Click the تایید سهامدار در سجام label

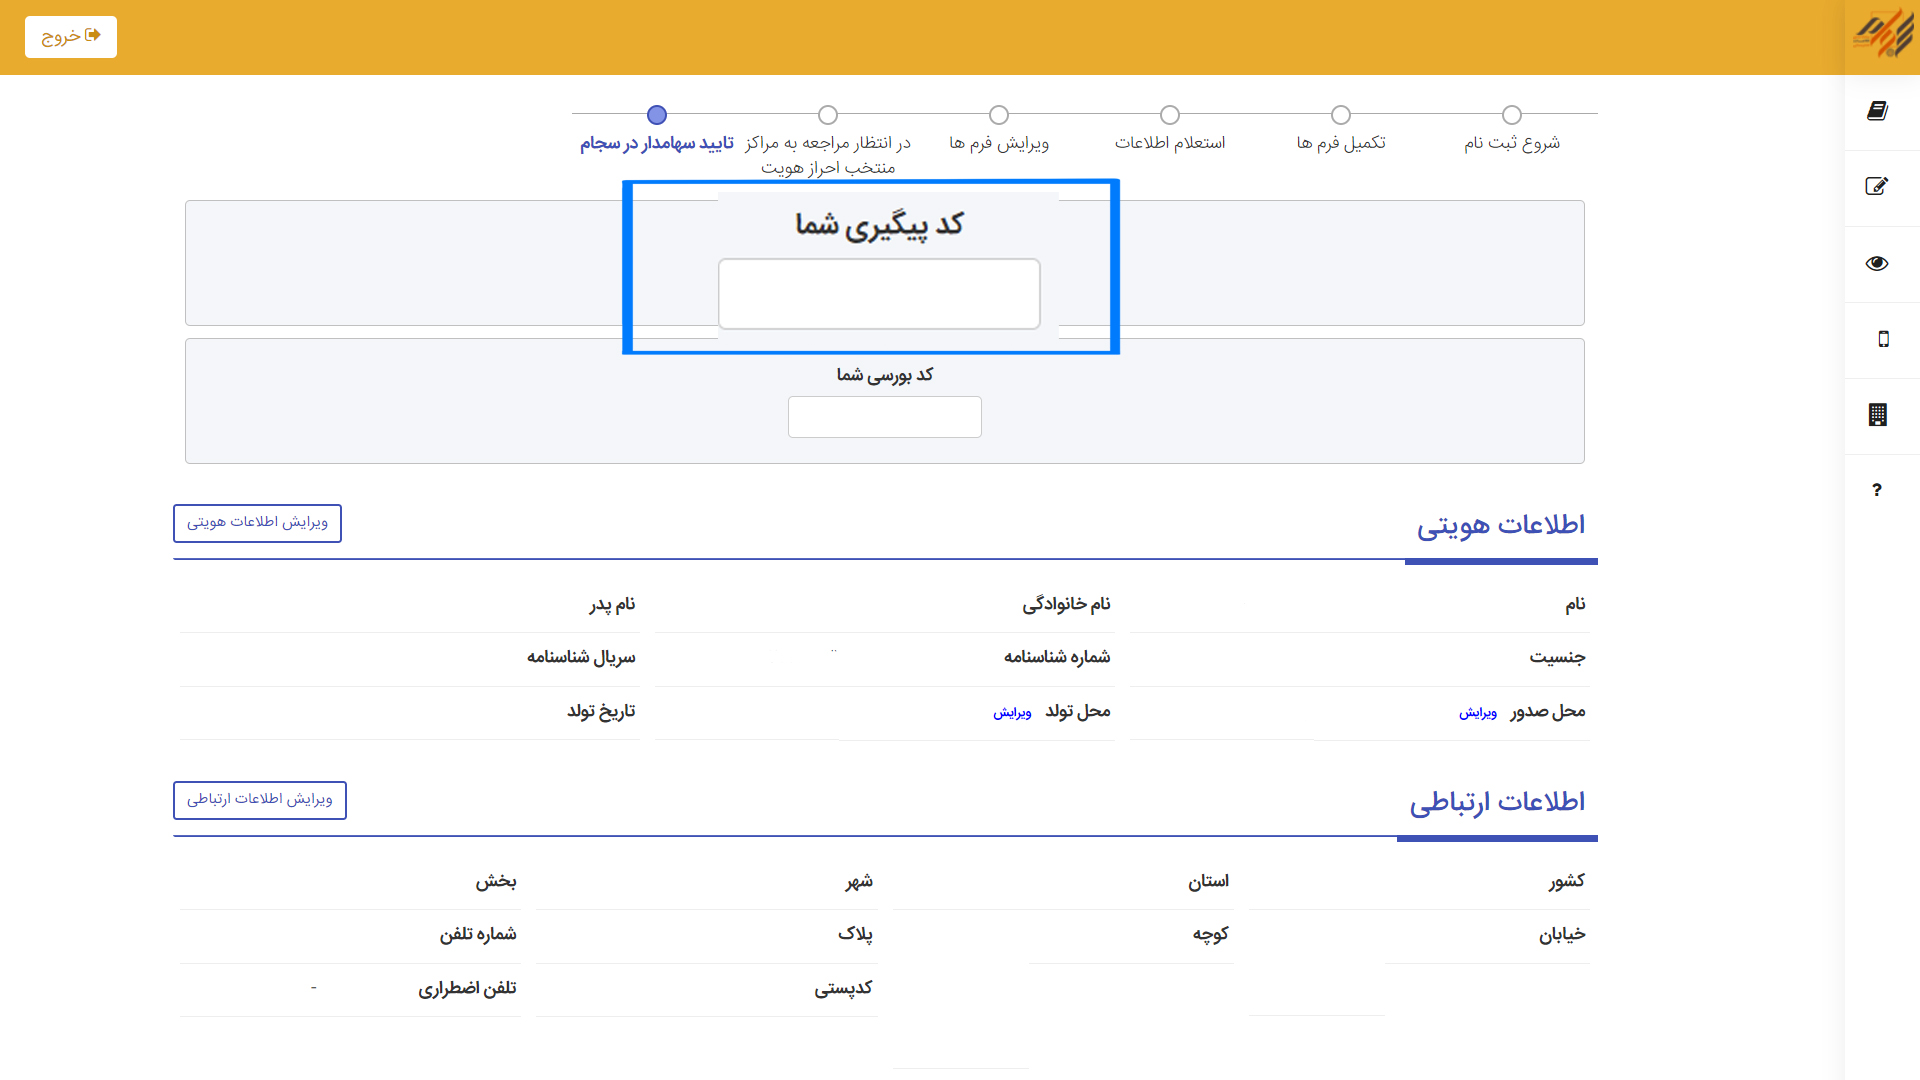[657, 143]
